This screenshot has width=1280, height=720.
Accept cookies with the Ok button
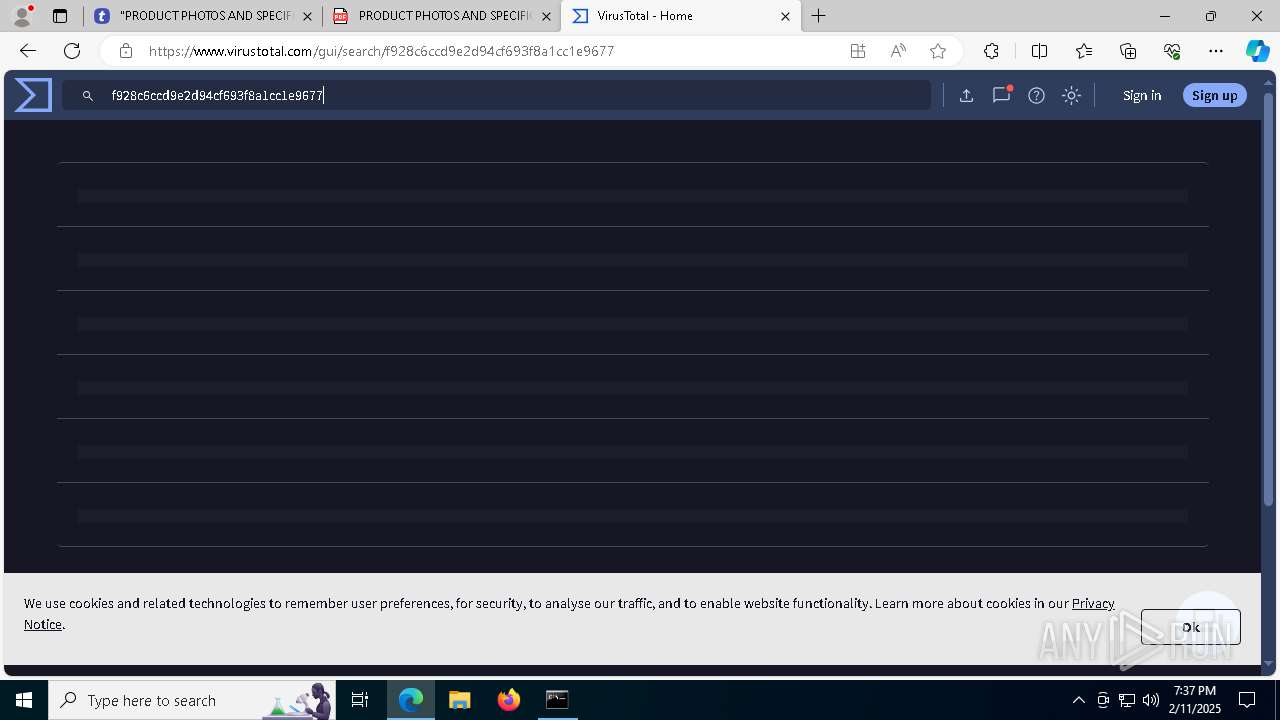(1191, 627)
